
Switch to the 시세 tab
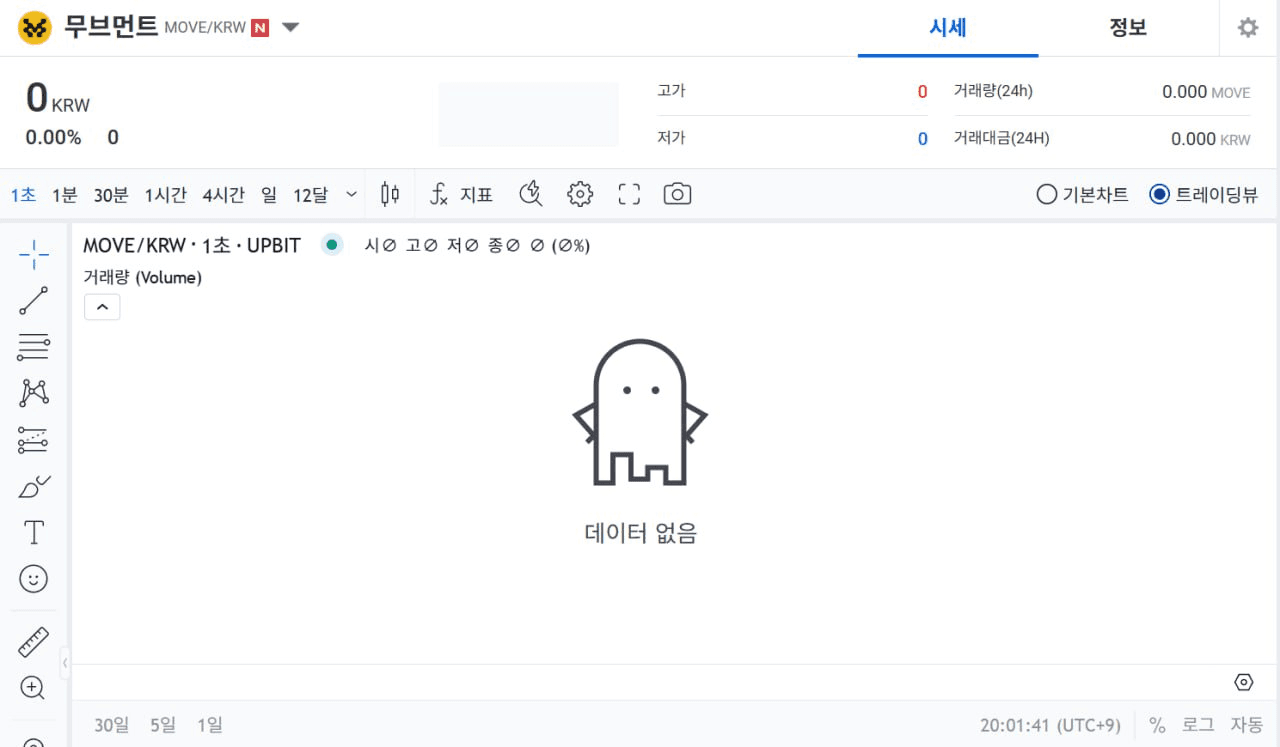pos(948,28)
